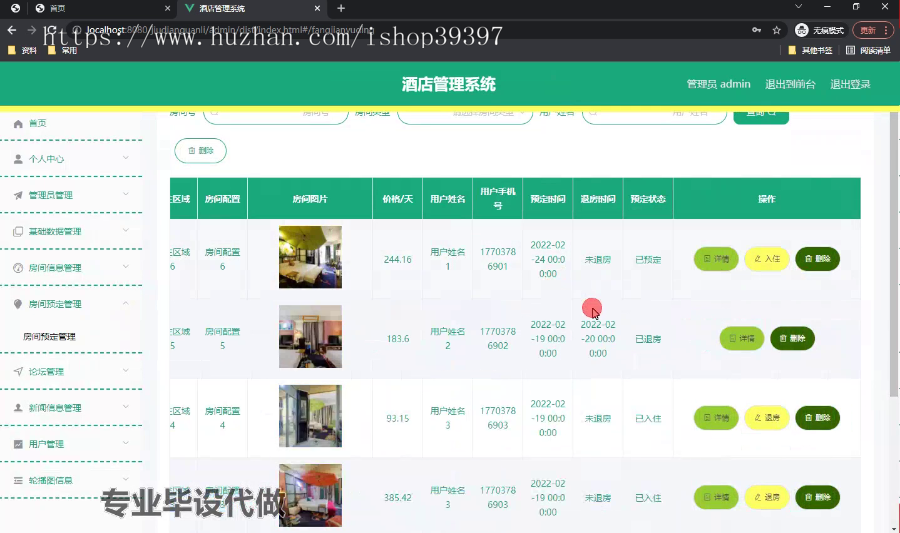The height and width of the screenshot is (533, 900).
Task: Click the password key icon in address bar
Action: [x=757, y=30]
